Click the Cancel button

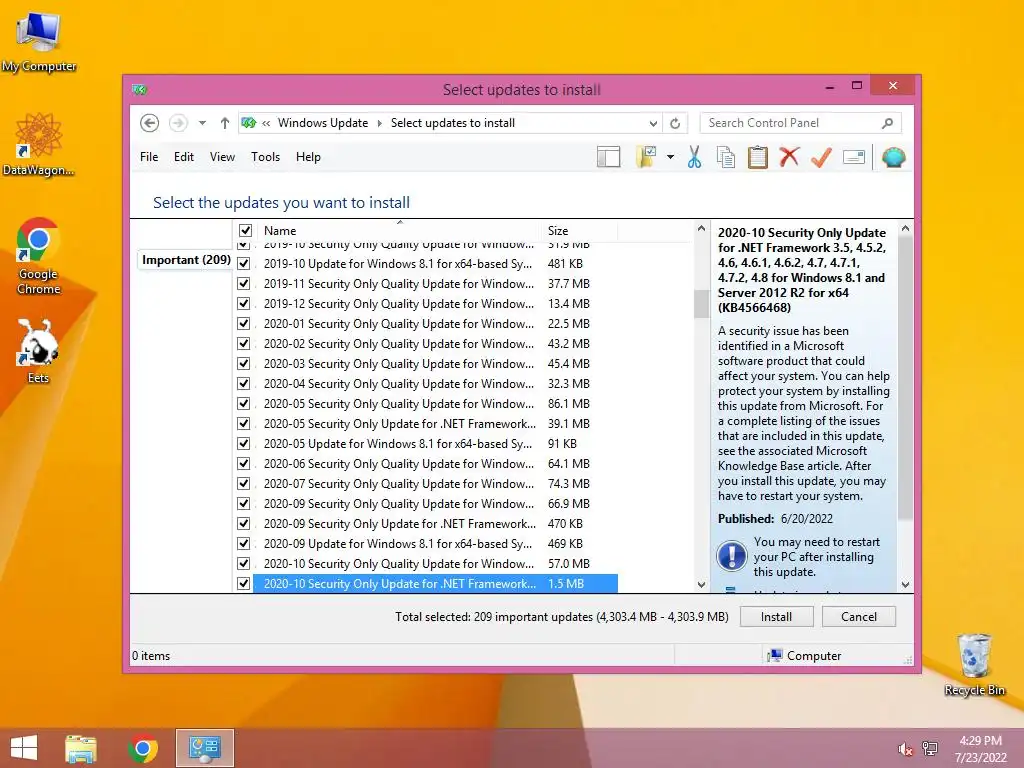(x=859, y=616)
